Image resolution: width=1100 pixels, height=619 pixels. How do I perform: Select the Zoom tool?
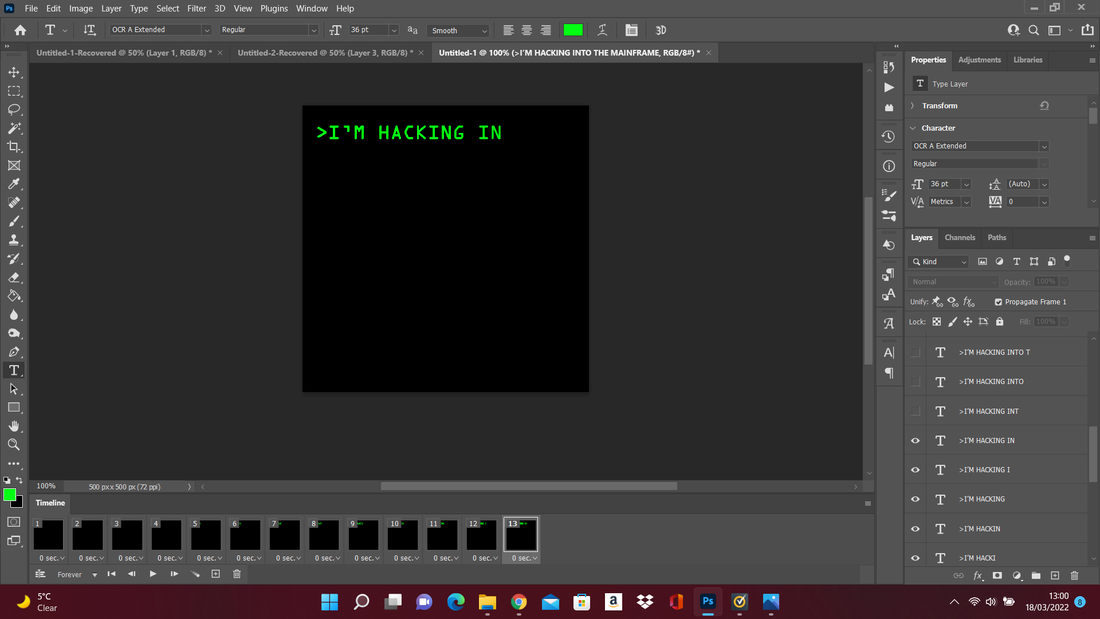pos(14,445)
